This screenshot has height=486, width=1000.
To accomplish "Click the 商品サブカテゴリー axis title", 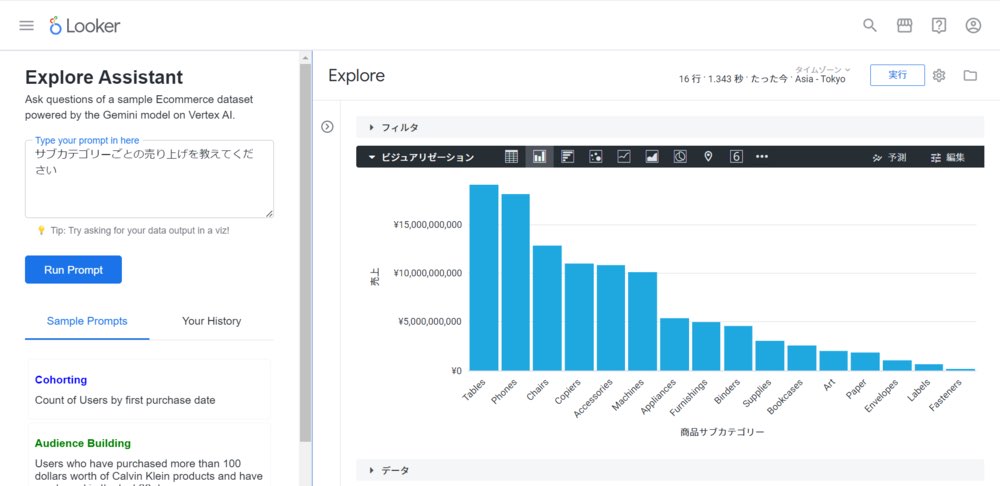I will click(x=722, y=432).
